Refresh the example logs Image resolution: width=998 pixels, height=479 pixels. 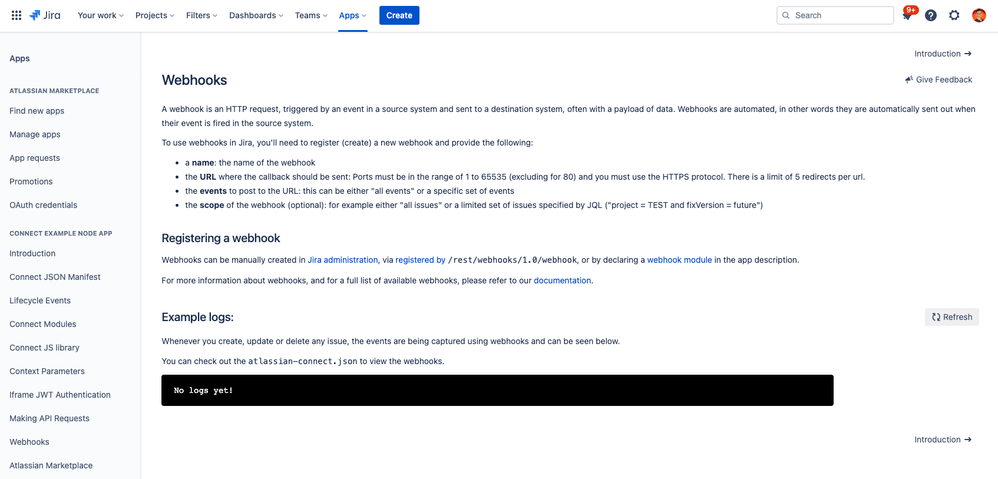[952, 317]
